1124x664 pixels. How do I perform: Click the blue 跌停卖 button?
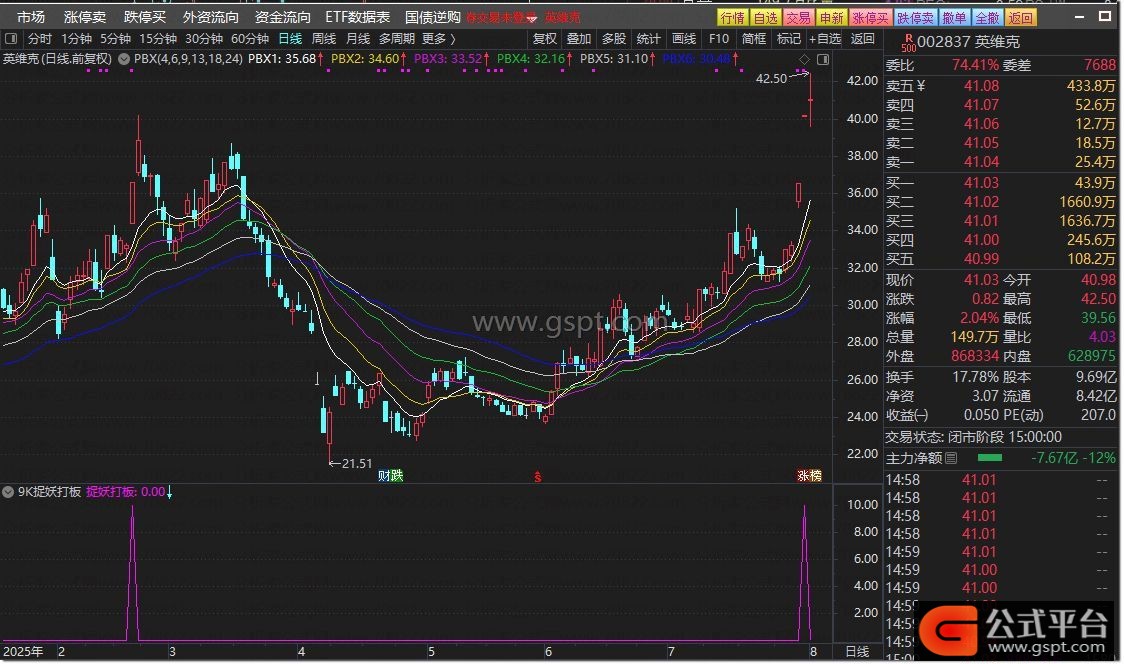(915, 18)
